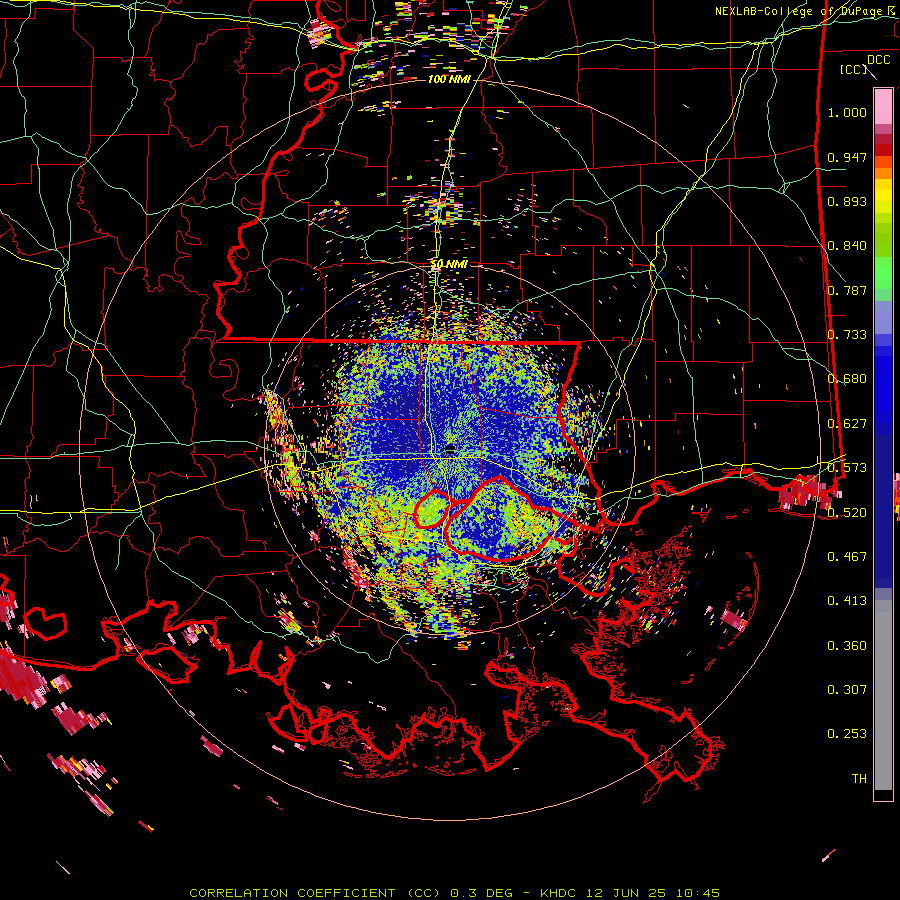The image size is (900, 900).
Task: Click the 0.307 value on the color scale
Action: pyautogui.click(x=847, y=690)
